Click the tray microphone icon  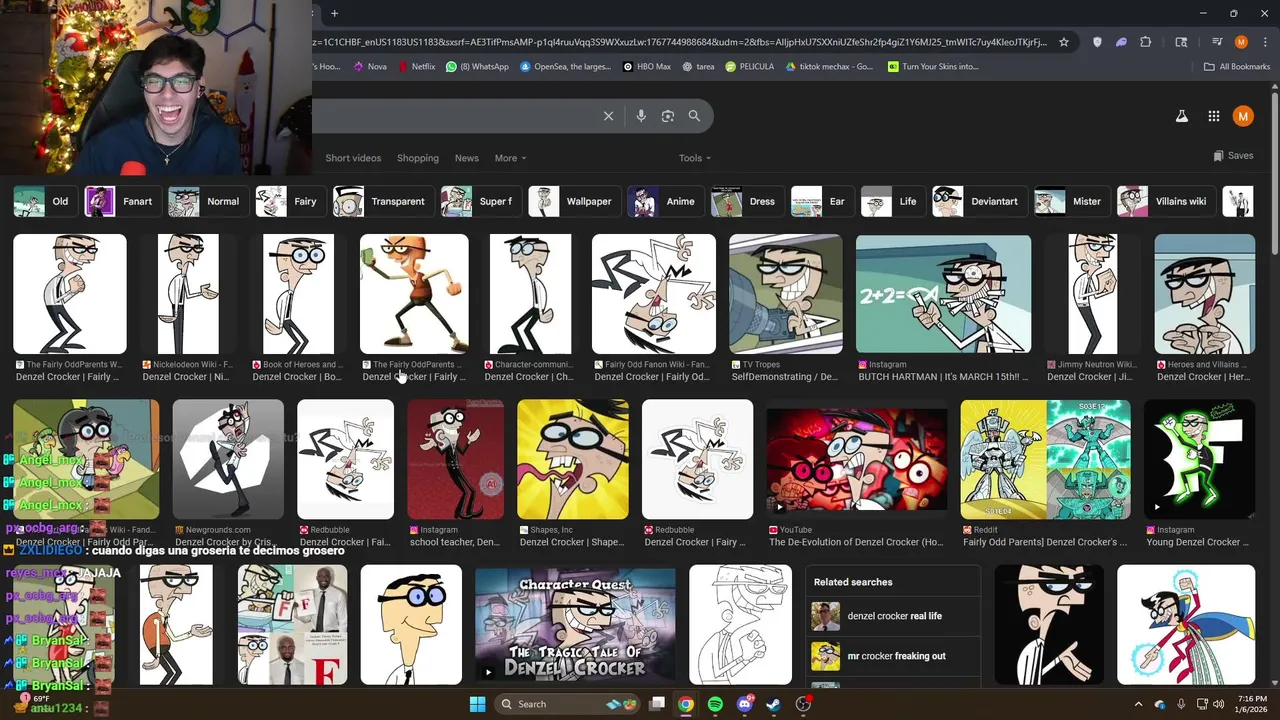click(x=1181, y=704)
